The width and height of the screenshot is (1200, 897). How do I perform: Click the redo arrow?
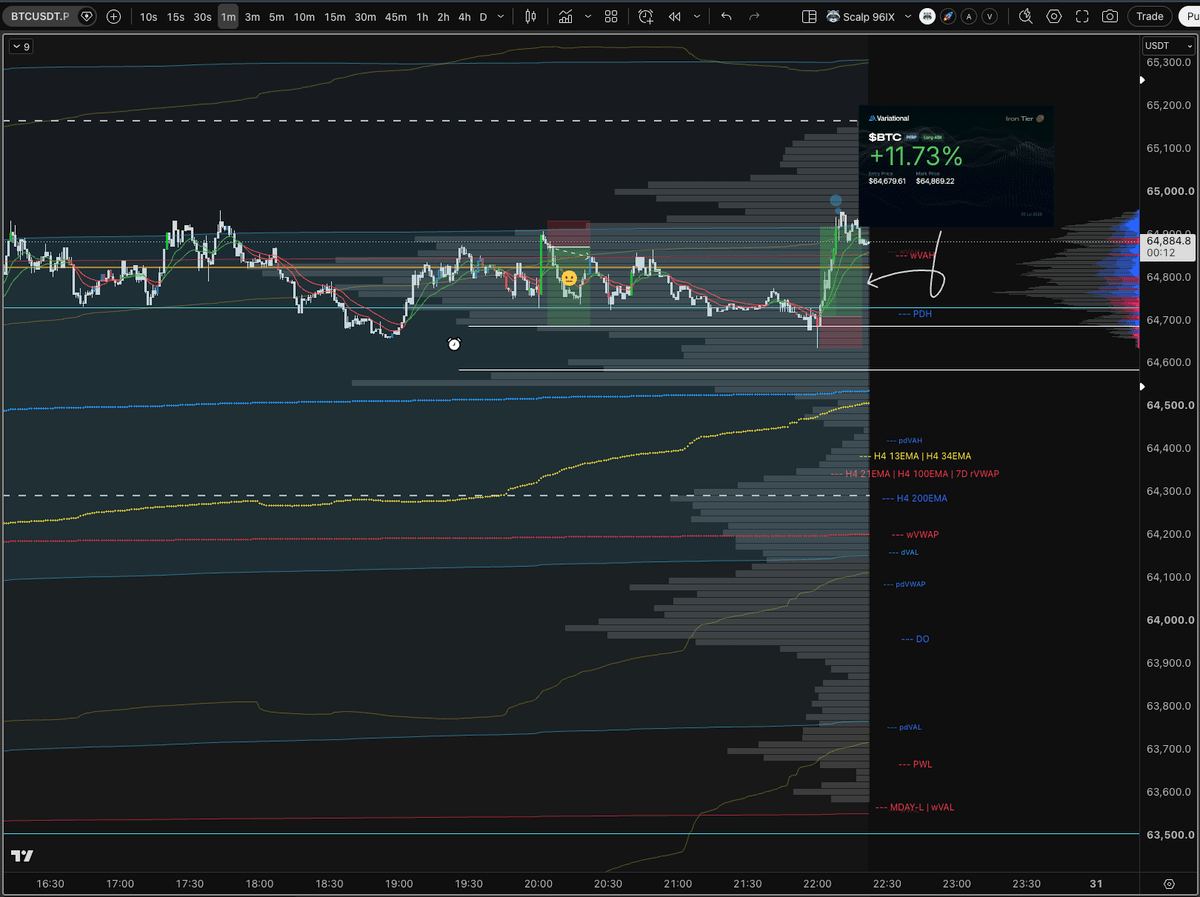click(756, 16)
